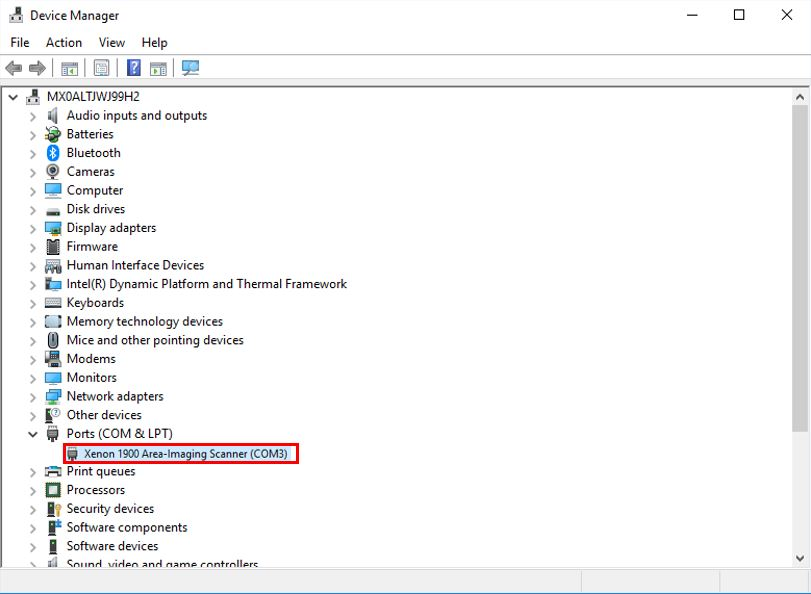Select the Keyboards category
This screenshot has width=811, height=594.
click(95, 303)
